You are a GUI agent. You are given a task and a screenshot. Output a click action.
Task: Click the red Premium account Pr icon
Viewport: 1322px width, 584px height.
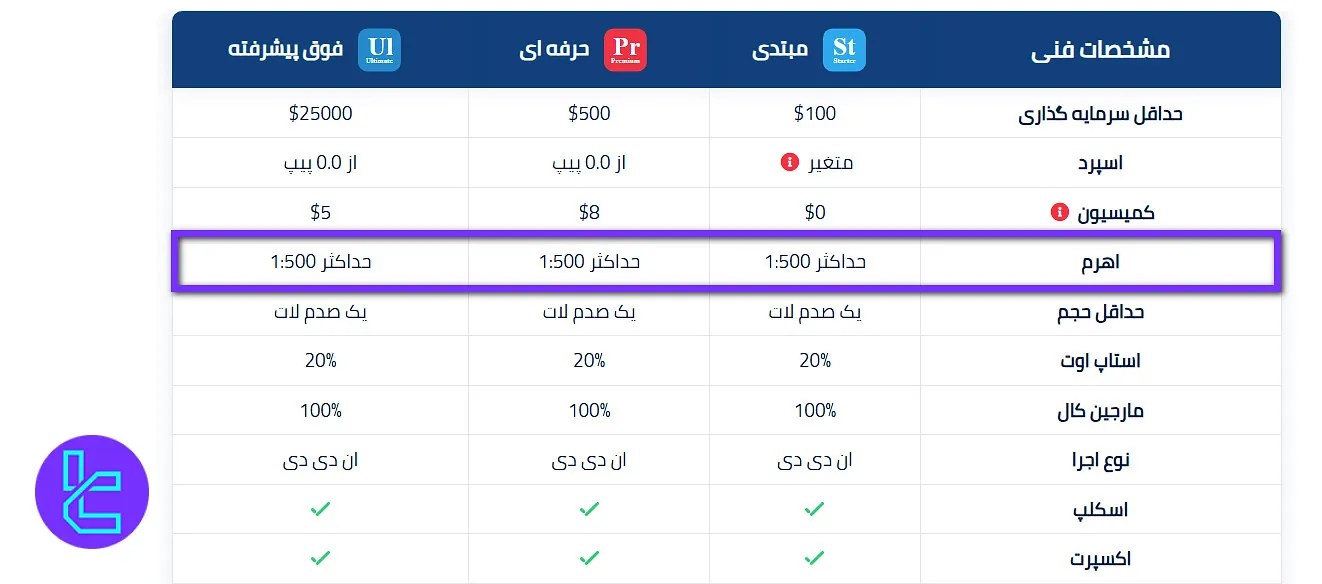point(626,50)
